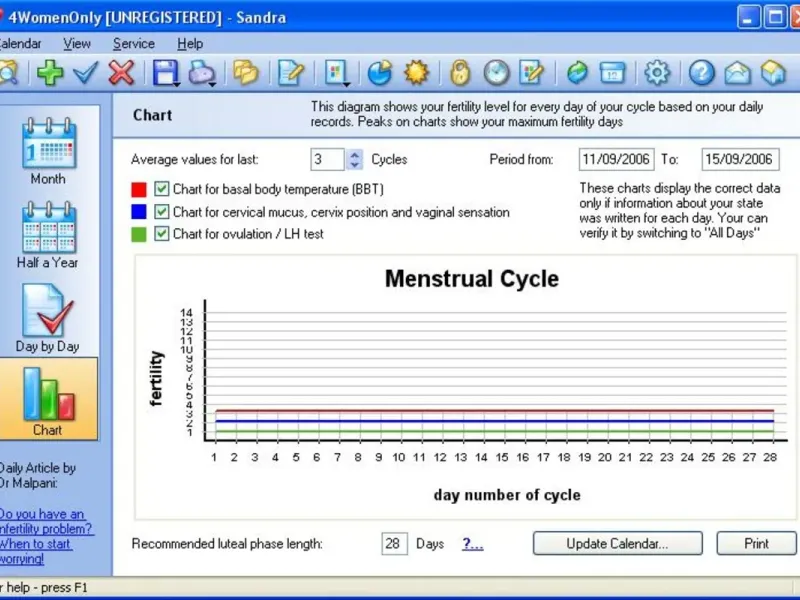Open the Half a Year view
This screenshot has height=600, width=800.
click(x=48, y=235)
